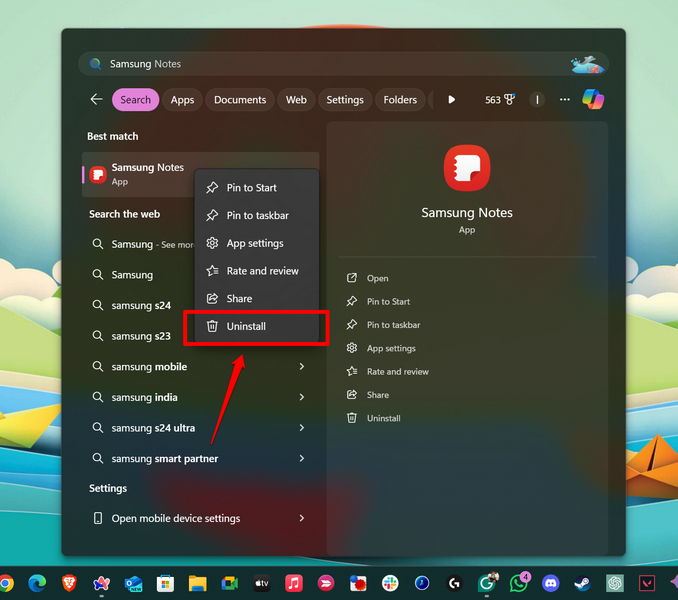This screenshot has height=600, width=678.
Task: Select the 'samsung india' web suggestion
Action: tap(144, 397)
